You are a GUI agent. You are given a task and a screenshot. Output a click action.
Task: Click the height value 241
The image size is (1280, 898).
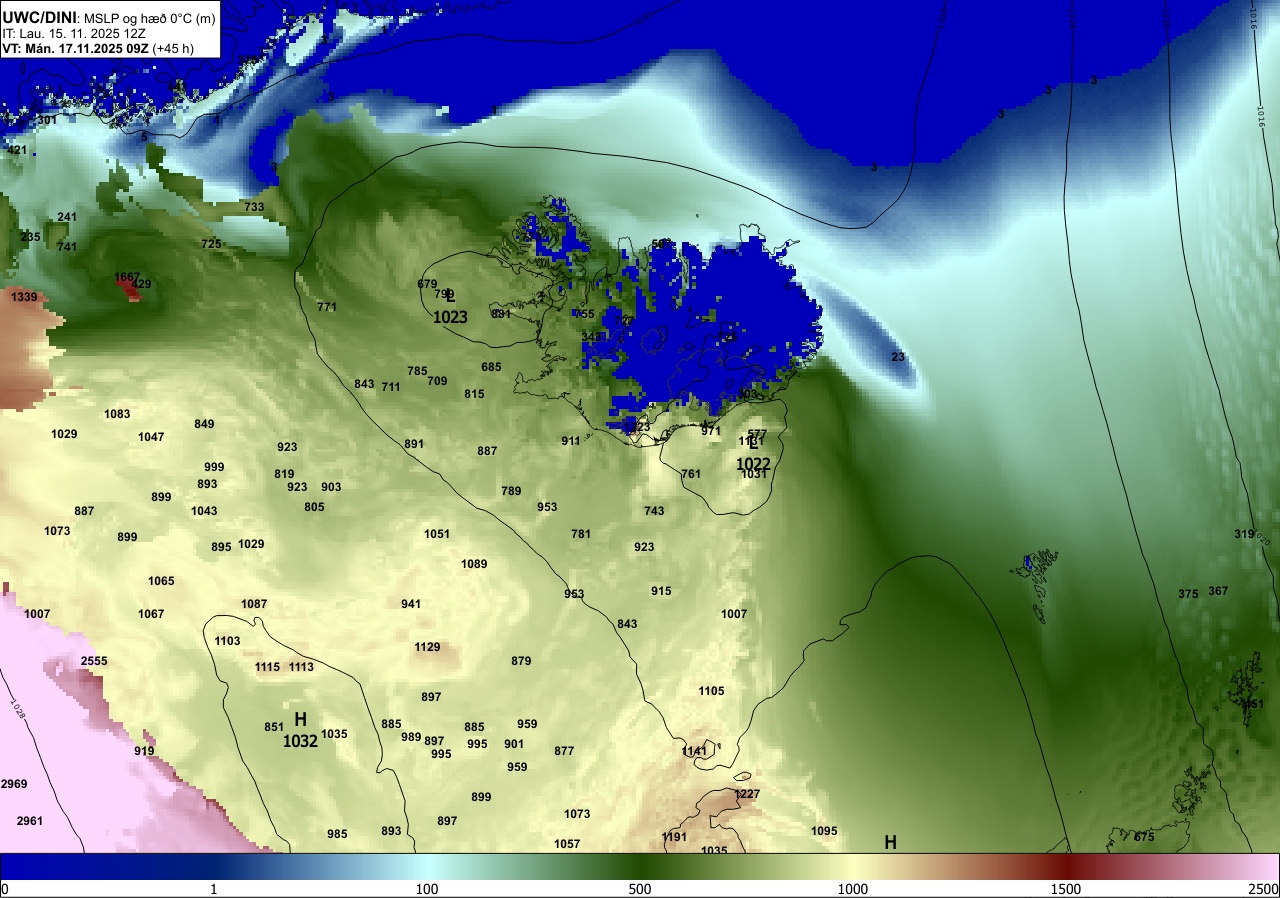click(x=67, y=217)
